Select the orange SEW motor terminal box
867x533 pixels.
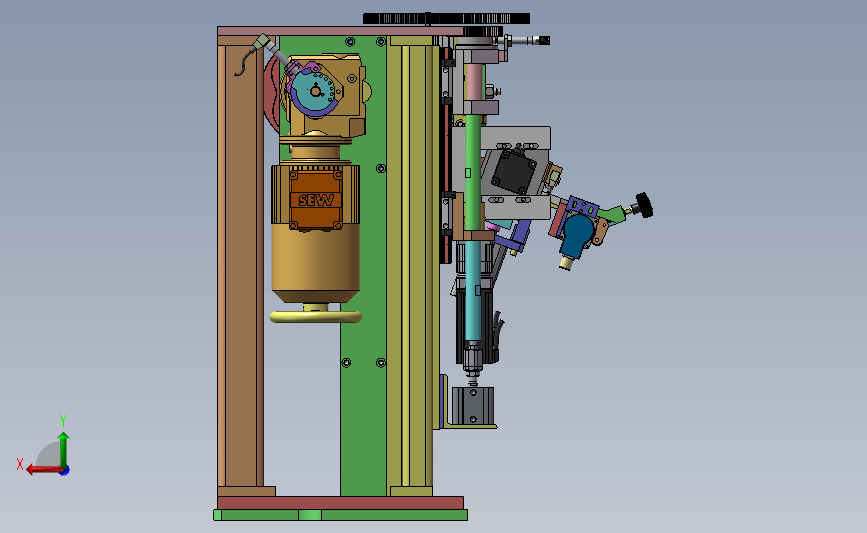(x=316, y=200)
